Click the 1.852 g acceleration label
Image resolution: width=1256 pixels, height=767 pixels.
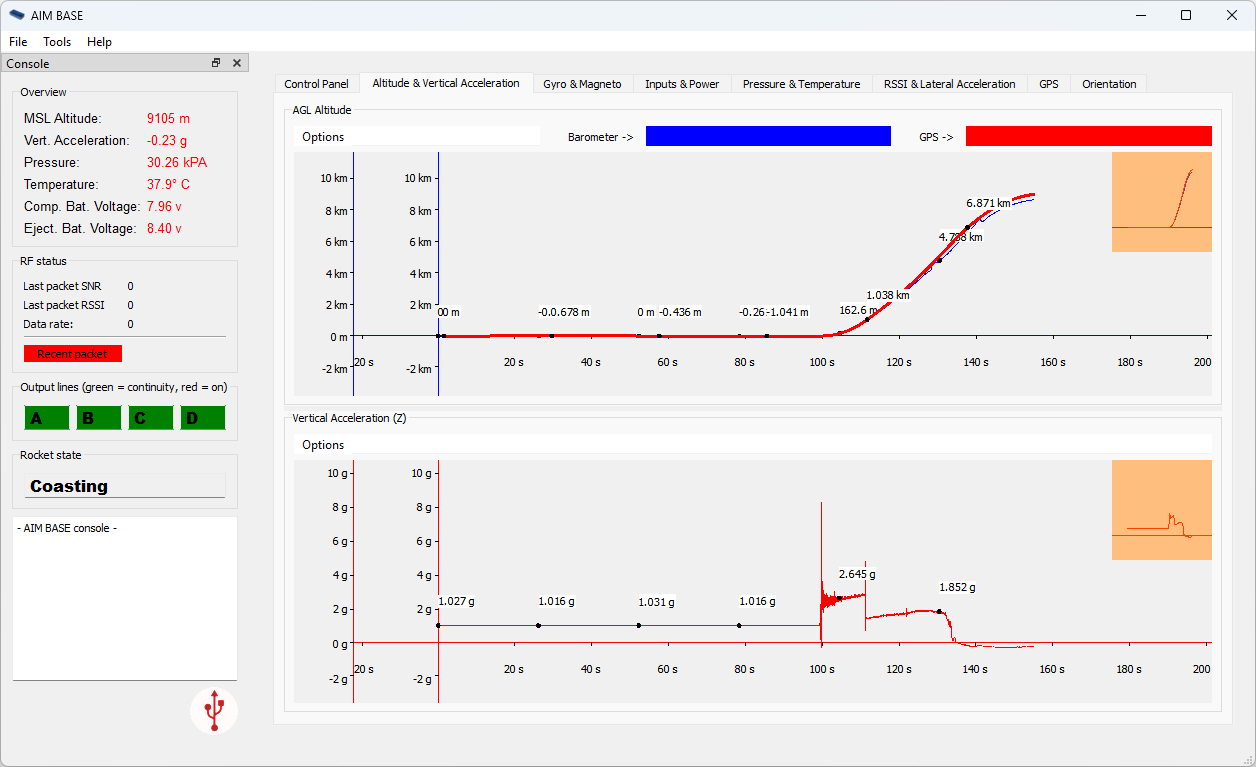[957, 587]
